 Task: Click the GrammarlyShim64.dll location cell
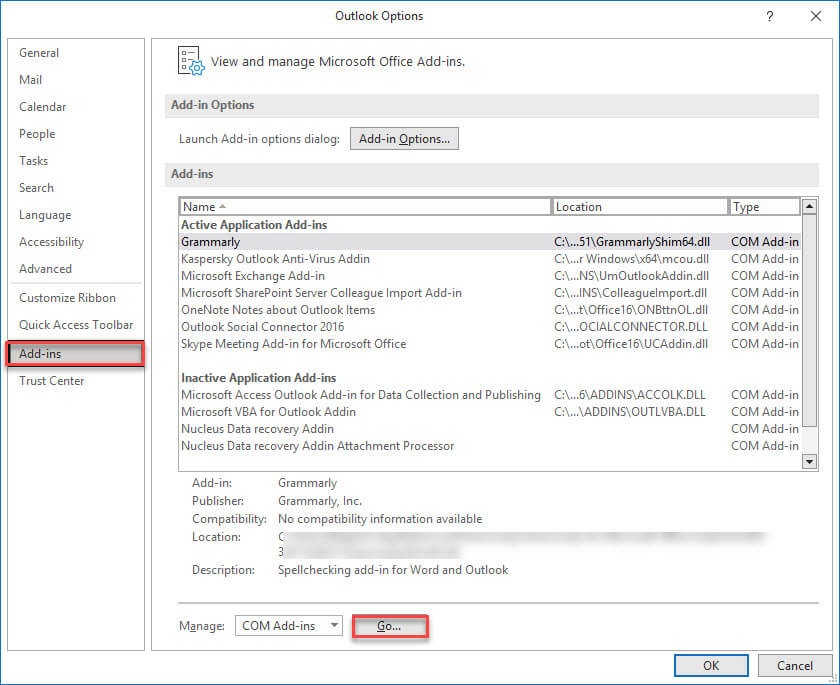click(632, 242)
